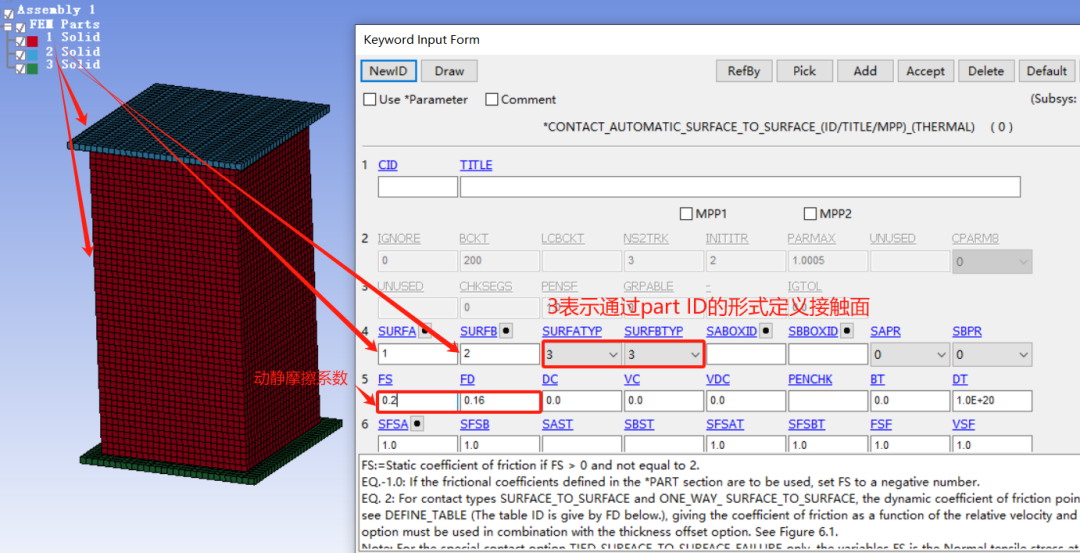Click the dot button beside SFSA
This screenshot has height=553, width=1080.
tap(417, 424)
